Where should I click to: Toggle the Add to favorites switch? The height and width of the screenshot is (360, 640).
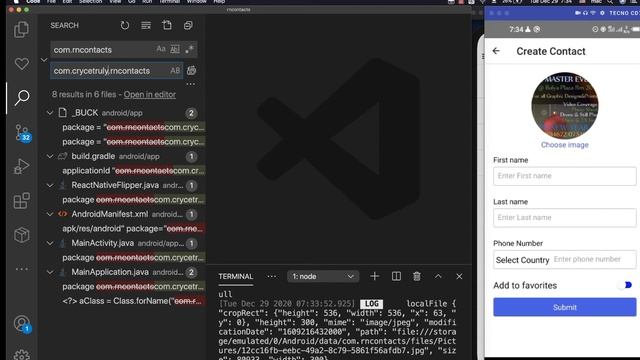[x=625, y=285]
